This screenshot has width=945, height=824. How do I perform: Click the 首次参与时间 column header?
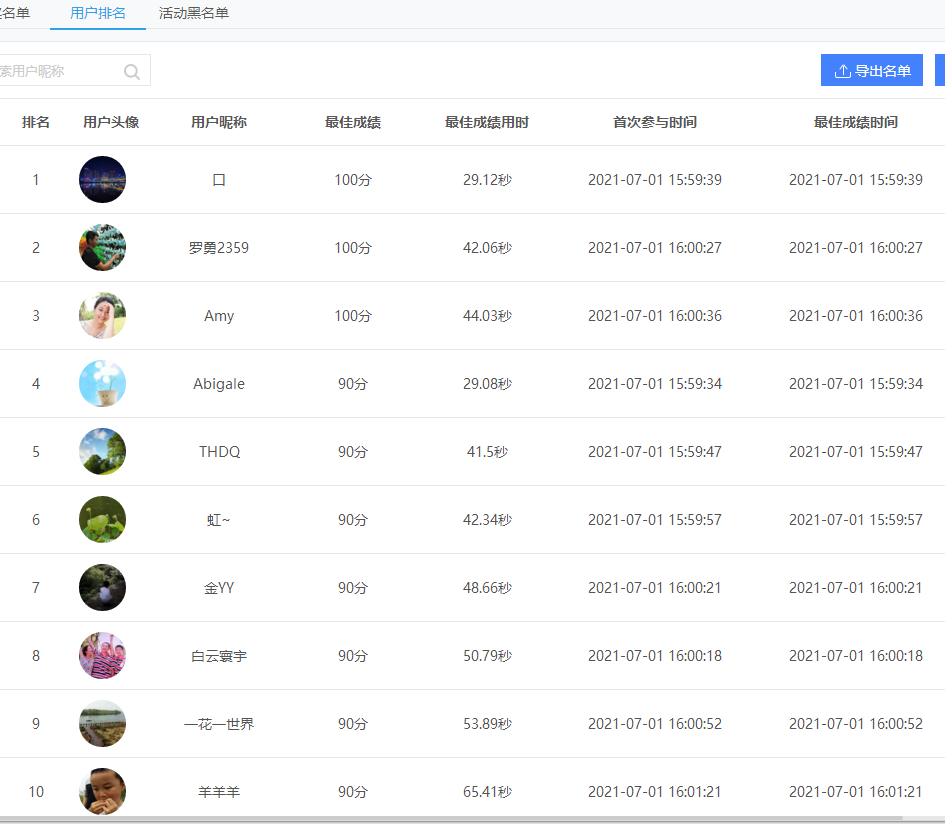coord(655,122)
